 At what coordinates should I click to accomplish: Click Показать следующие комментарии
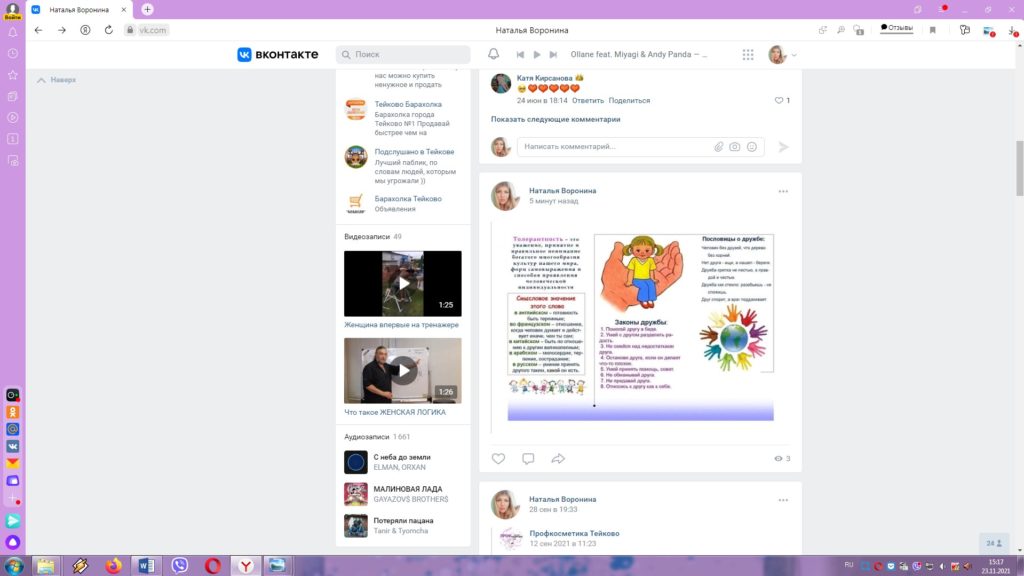pos(555,119)
